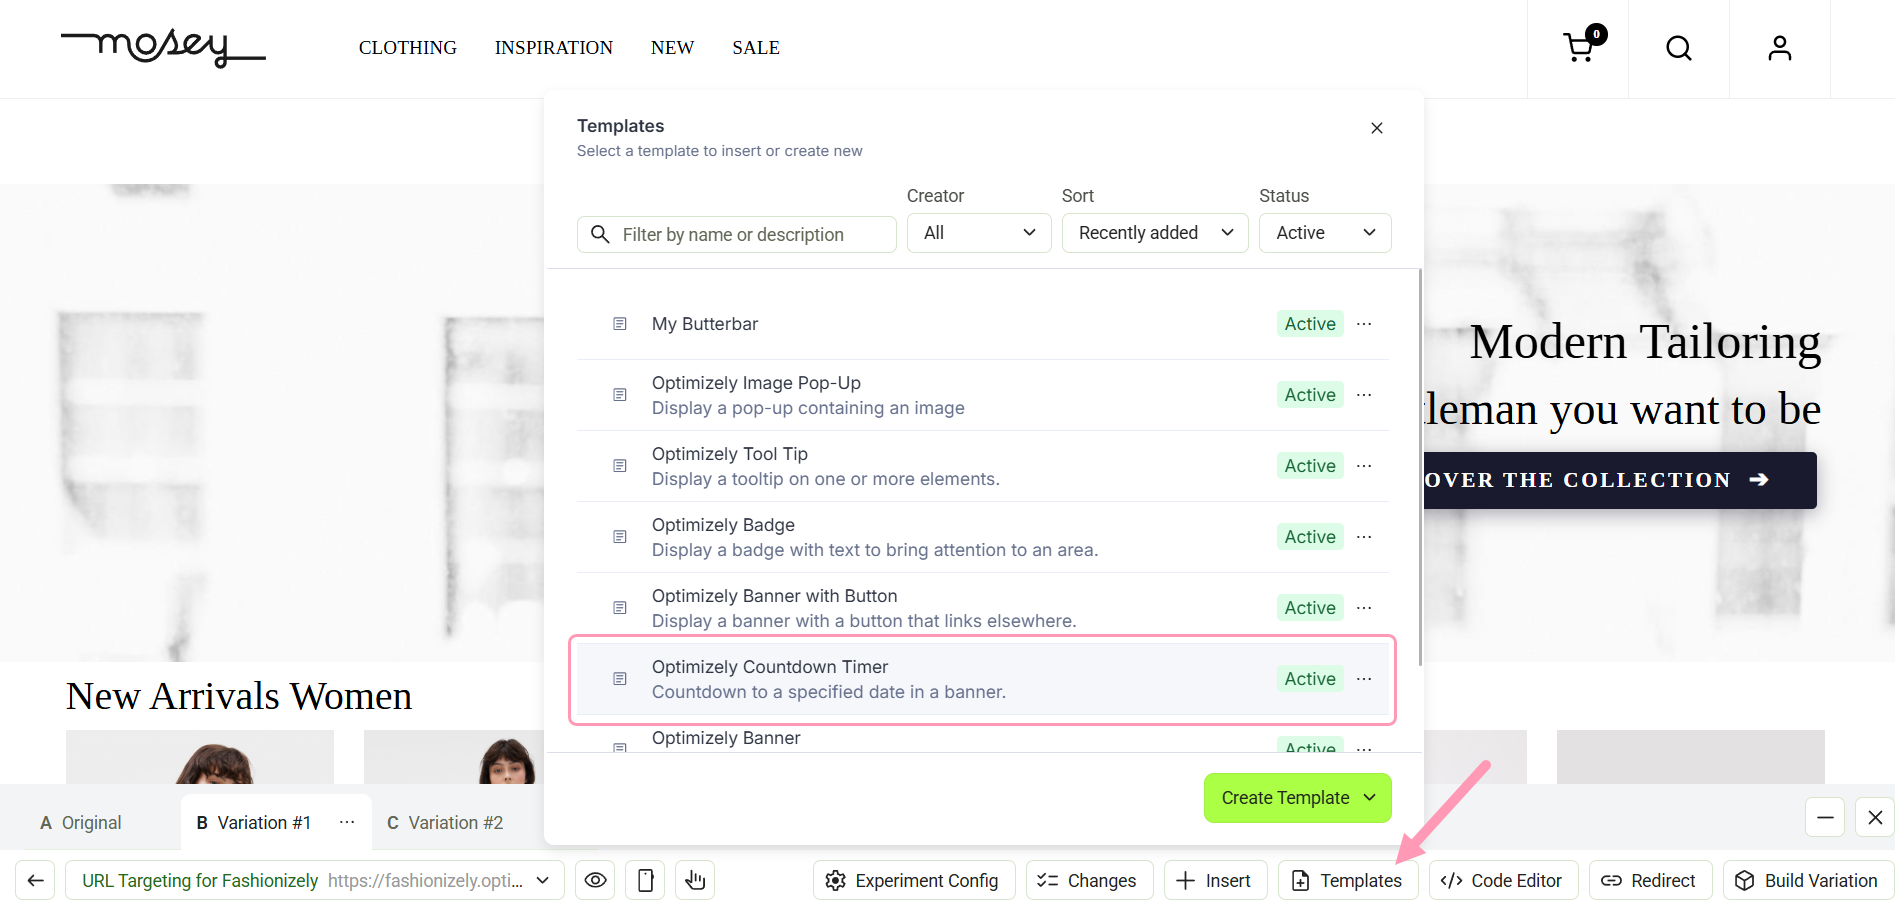This screenshot has height=907, width=1895.
Task: Close the Templates dialog
Action: [1377, 128]
